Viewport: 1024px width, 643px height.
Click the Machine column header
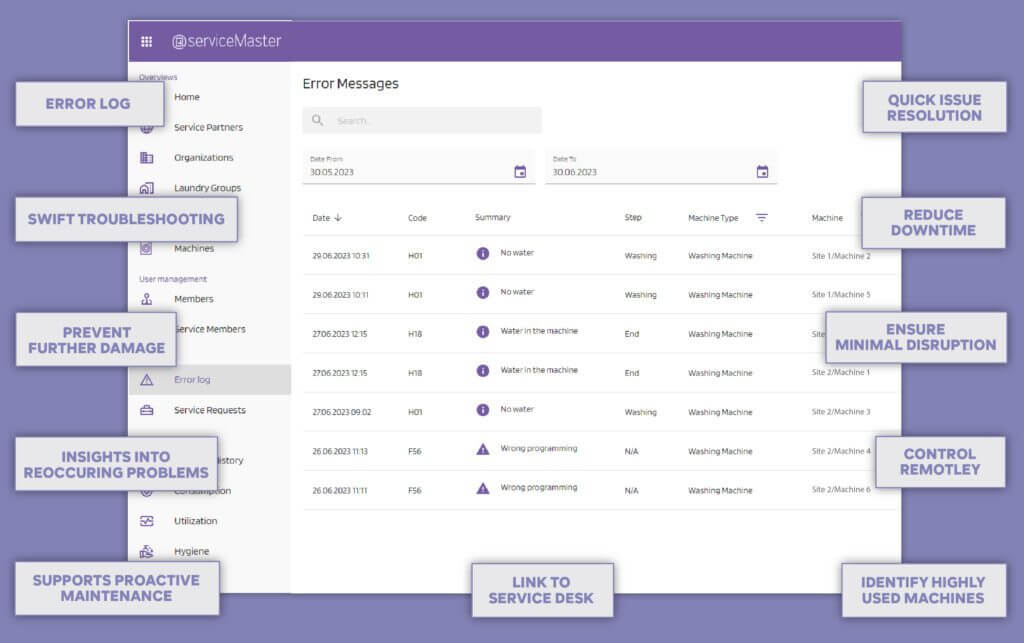point(827,218)
